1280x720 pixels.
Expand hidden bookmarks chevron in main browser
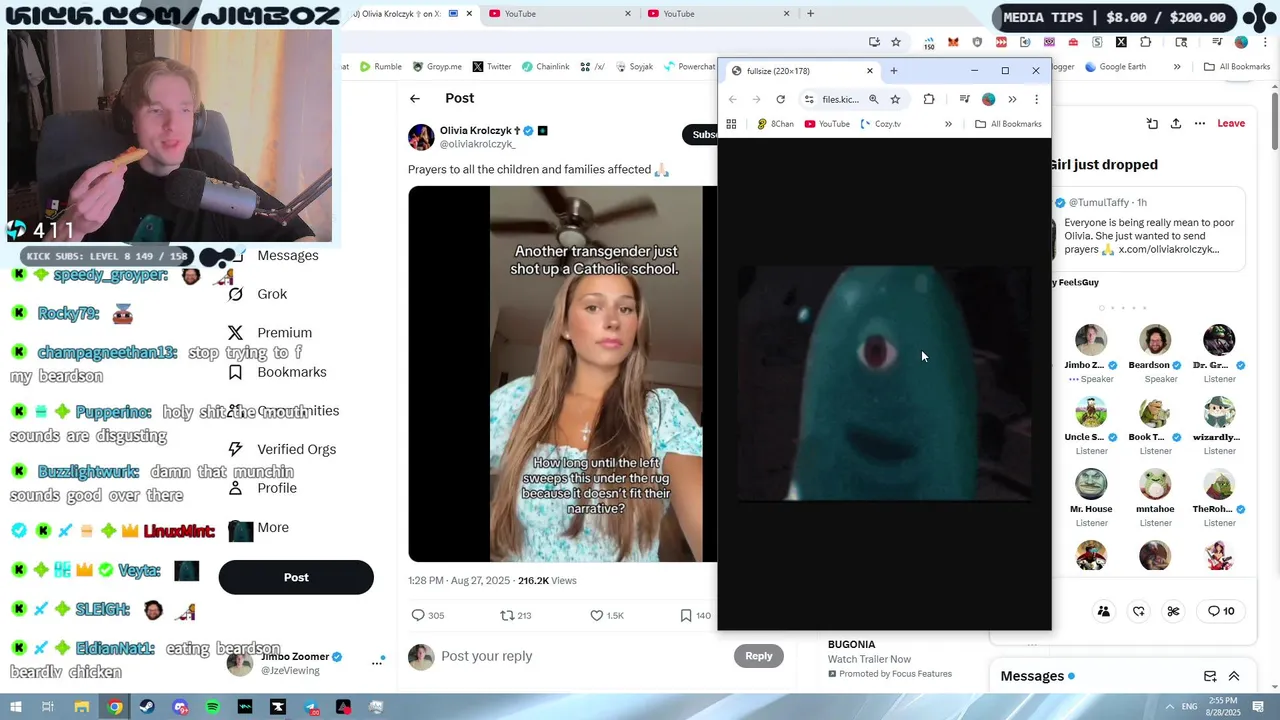coord(1177,67)
